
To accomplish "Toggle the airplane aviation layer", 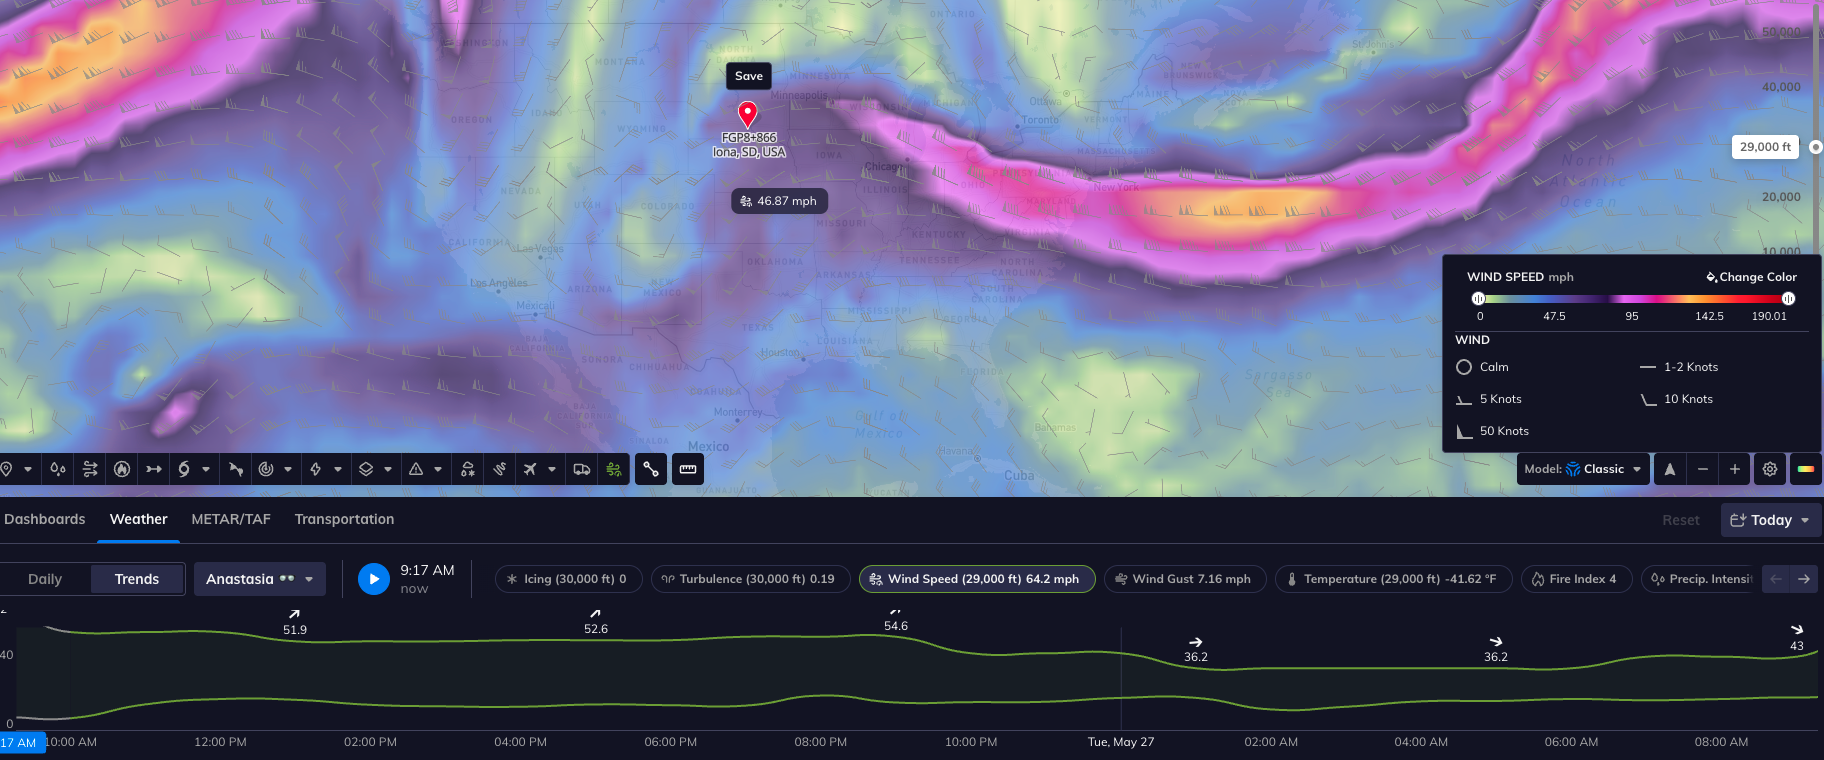I will coord(530,469).
